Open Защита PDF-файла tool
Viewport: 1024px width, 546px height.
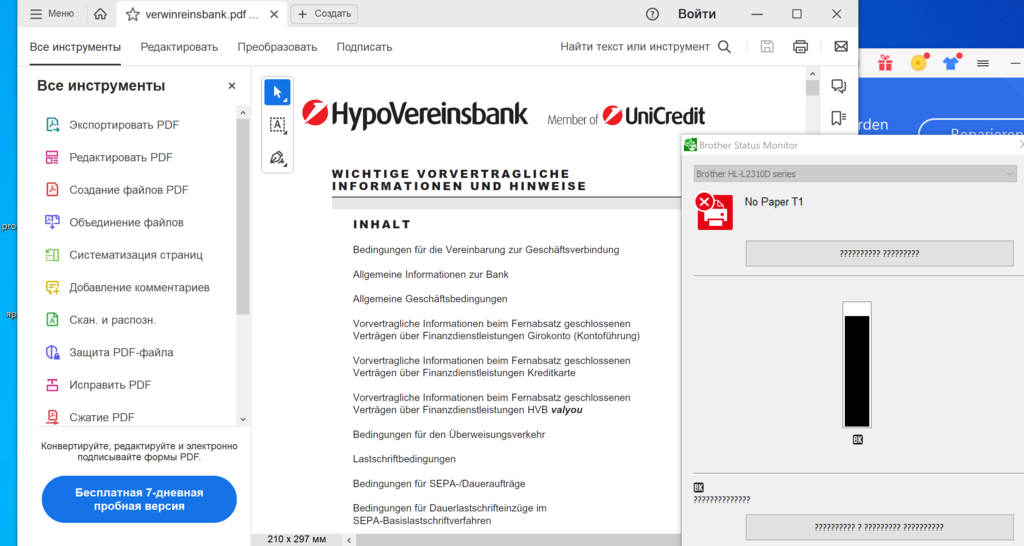[108, 353]
